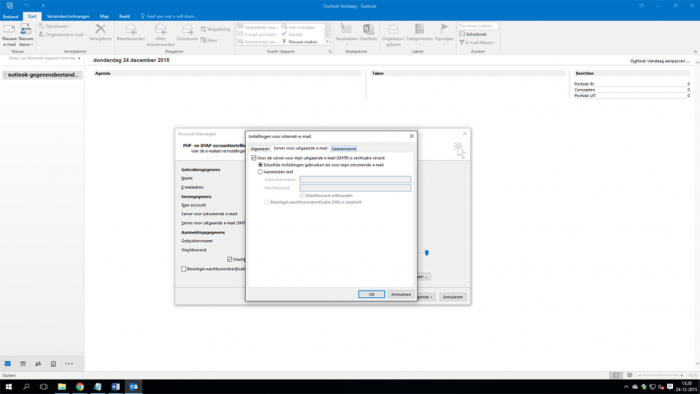Switch to the Algemeen tab
Screen dimensions: 700x394
(260, 149)
